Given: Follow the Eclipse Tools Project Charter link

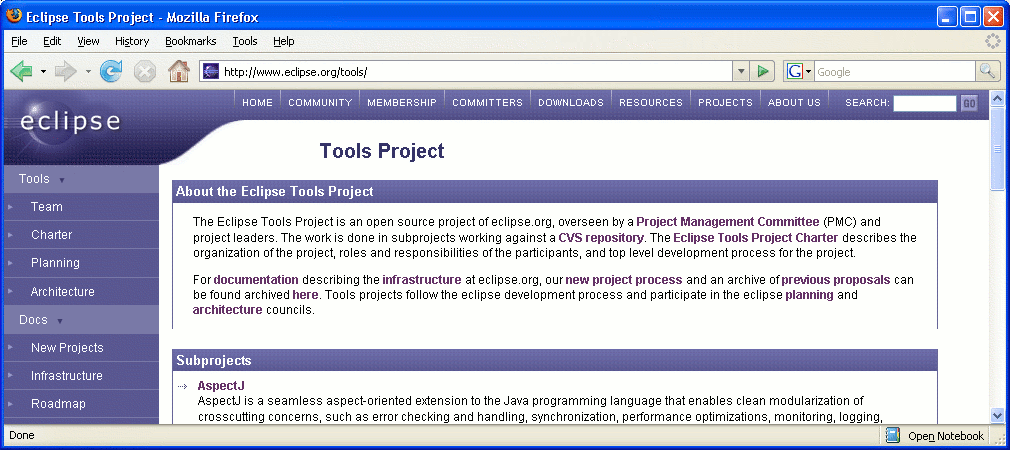Looking at the screenshot, I should click(756, 238).
